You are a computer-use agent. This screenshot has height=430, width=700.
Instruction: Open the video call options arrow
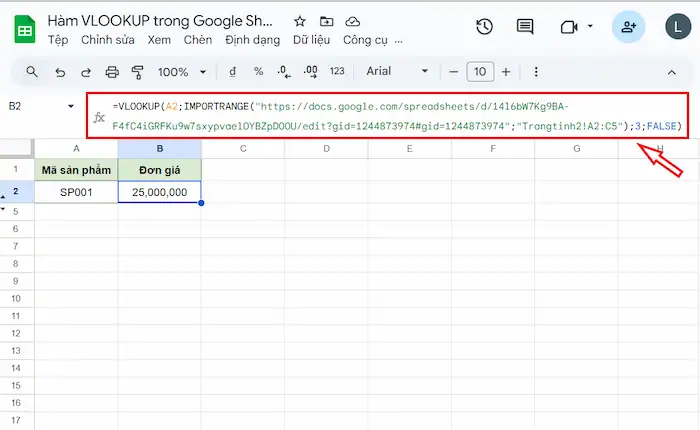pyautogui.click(x=591, y=27)
